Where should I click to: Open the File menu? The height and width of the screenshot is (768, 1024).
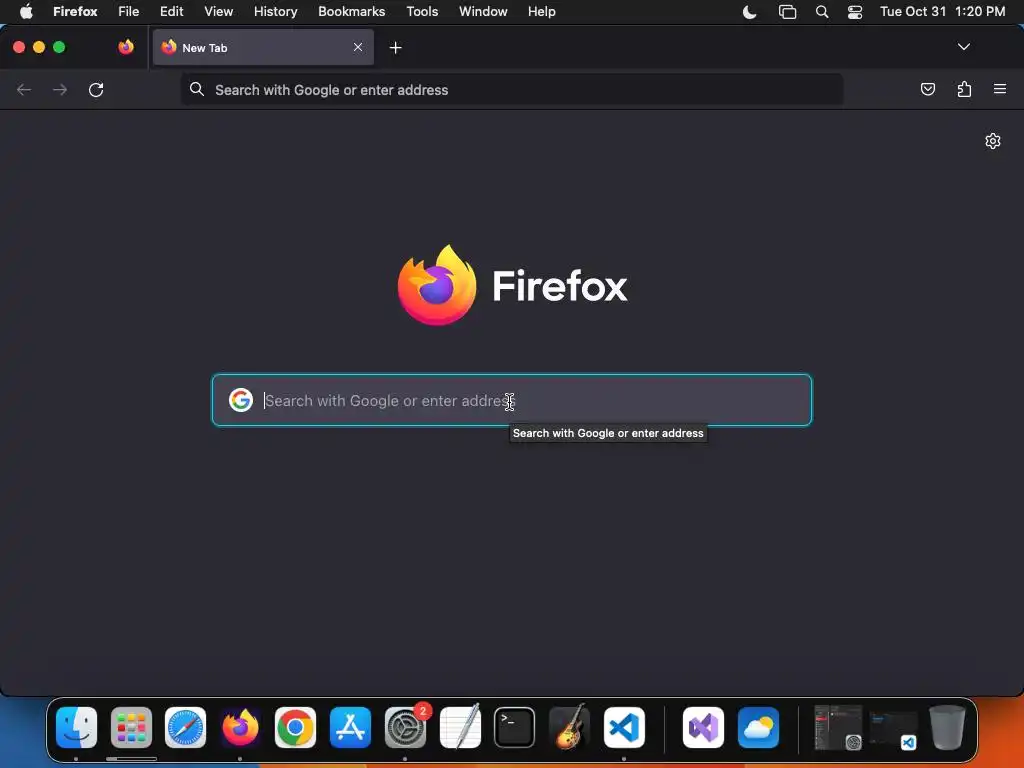point(129,11)
